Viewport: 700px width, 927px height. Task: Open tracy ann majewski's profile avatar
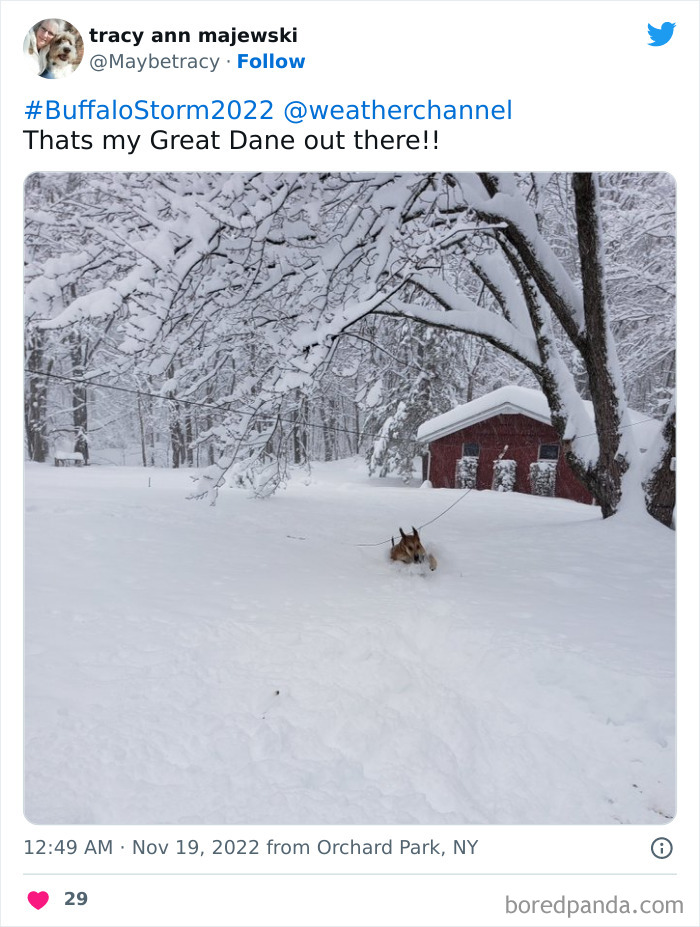point(53,48)
